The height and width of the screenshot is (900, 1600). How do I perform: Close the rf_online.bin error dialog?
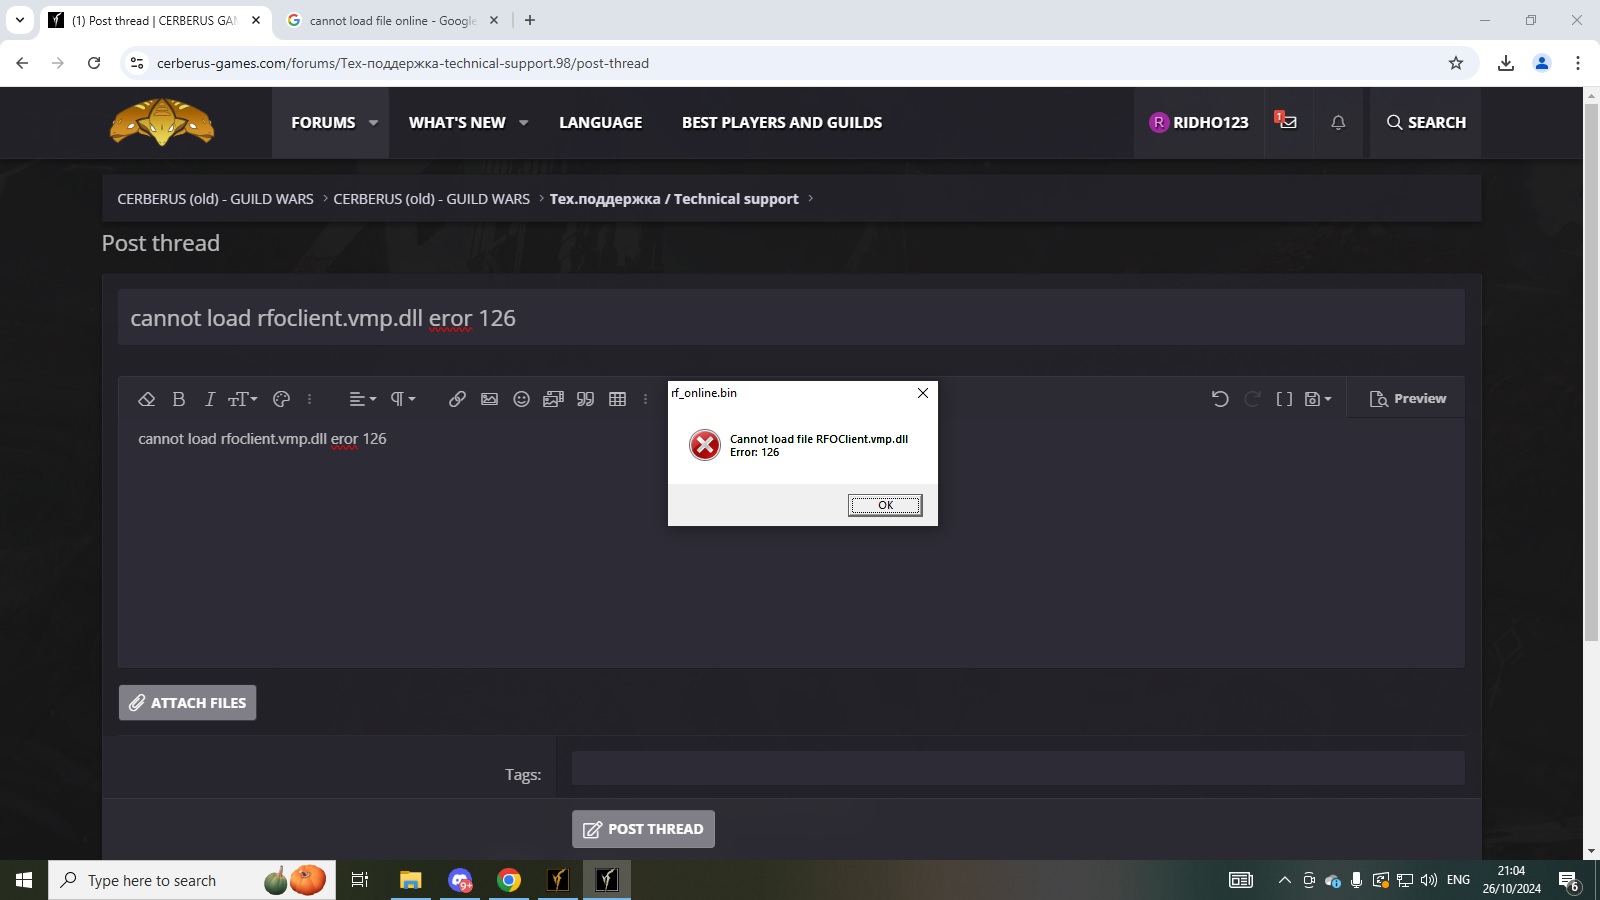point(923,393)
